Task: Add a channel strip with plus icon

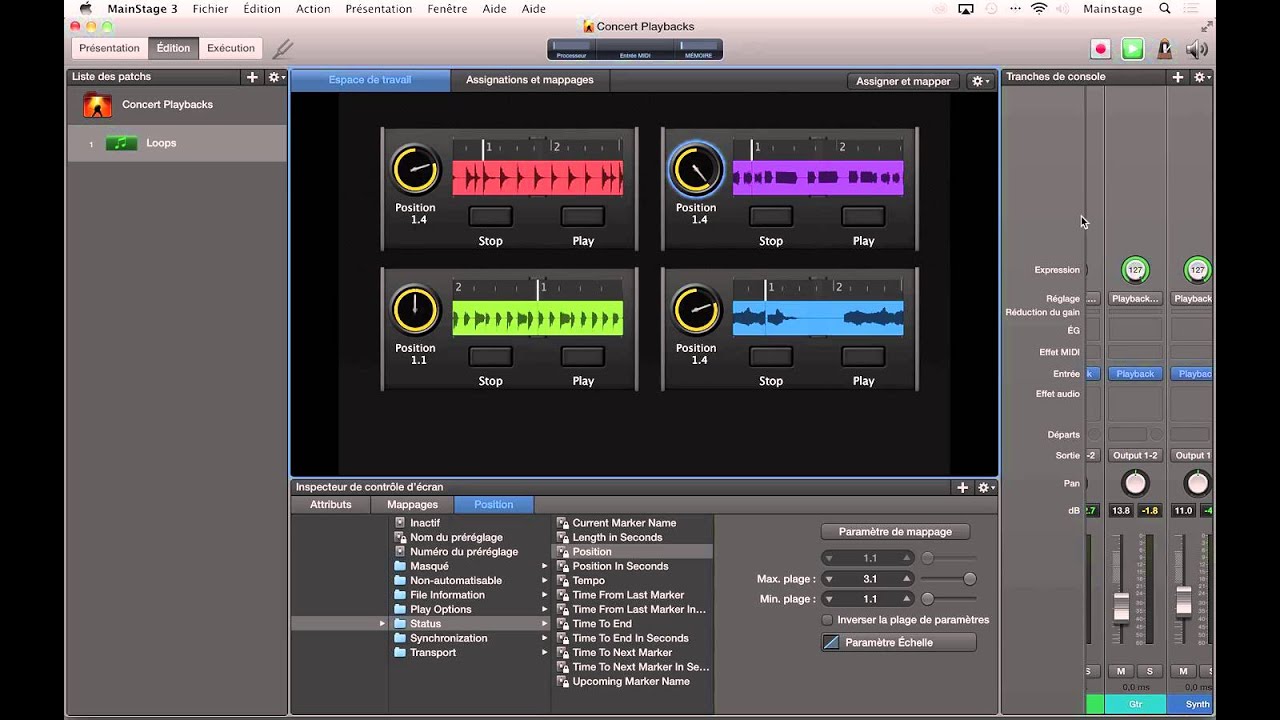Action: (1178, 77)
